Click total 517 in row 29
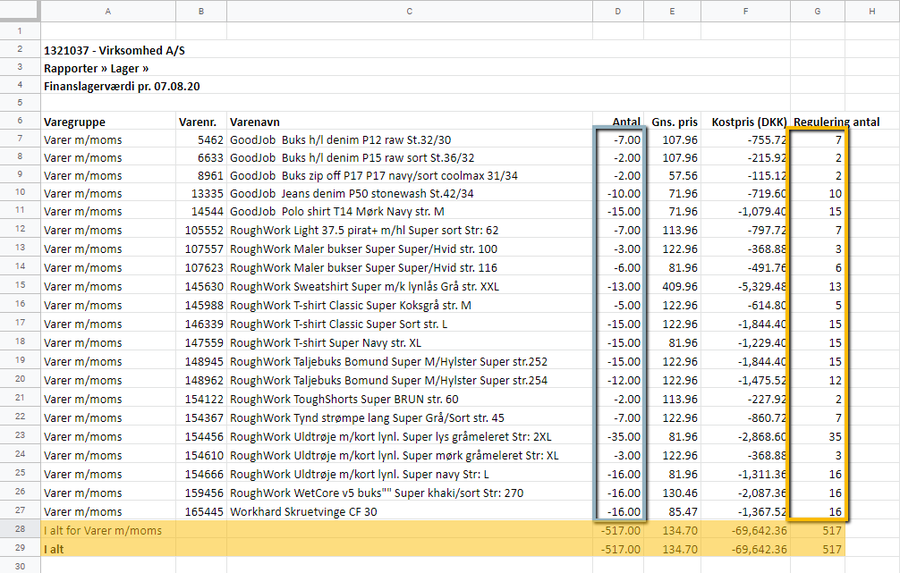The image size is (900, 573). click(832, 549)
